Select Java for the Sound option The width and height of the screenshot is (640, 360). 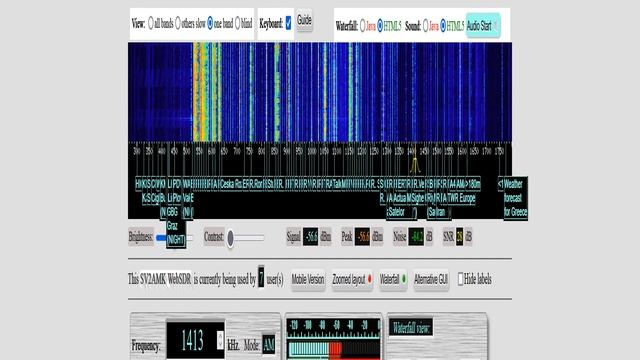click(425, 26)
